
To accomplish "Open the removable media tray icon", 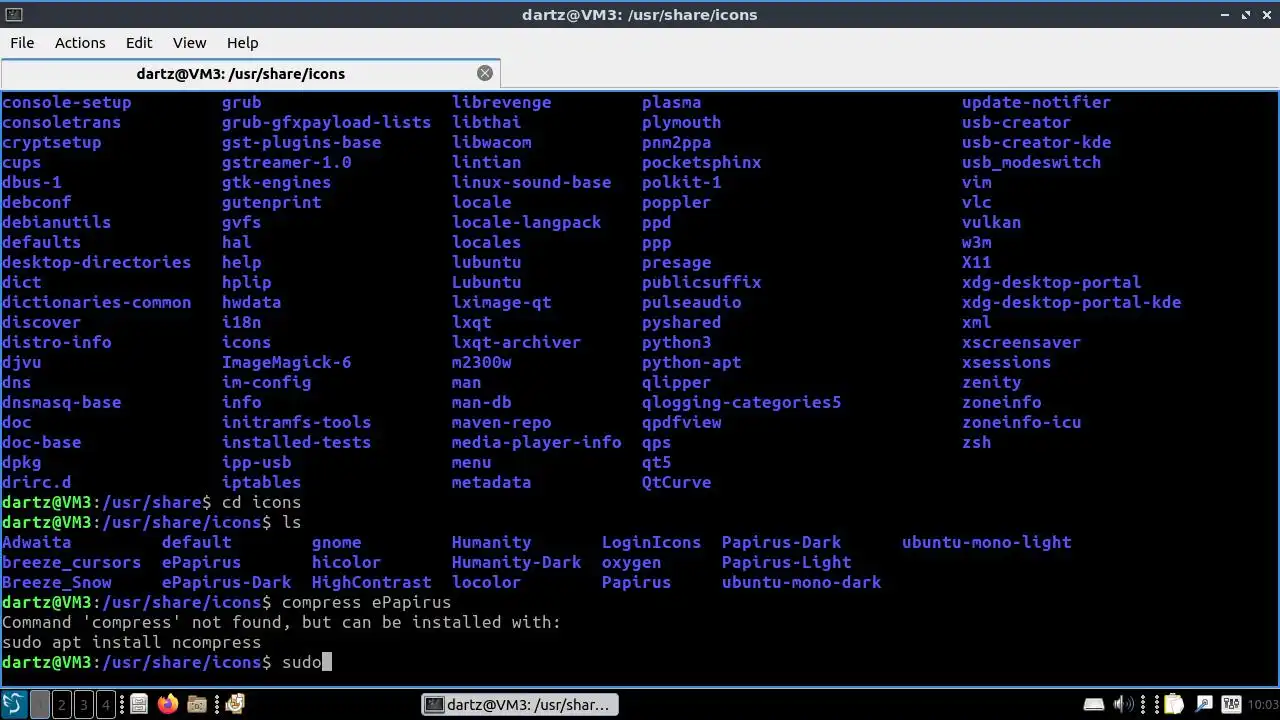I will (x=1094, y=705).
